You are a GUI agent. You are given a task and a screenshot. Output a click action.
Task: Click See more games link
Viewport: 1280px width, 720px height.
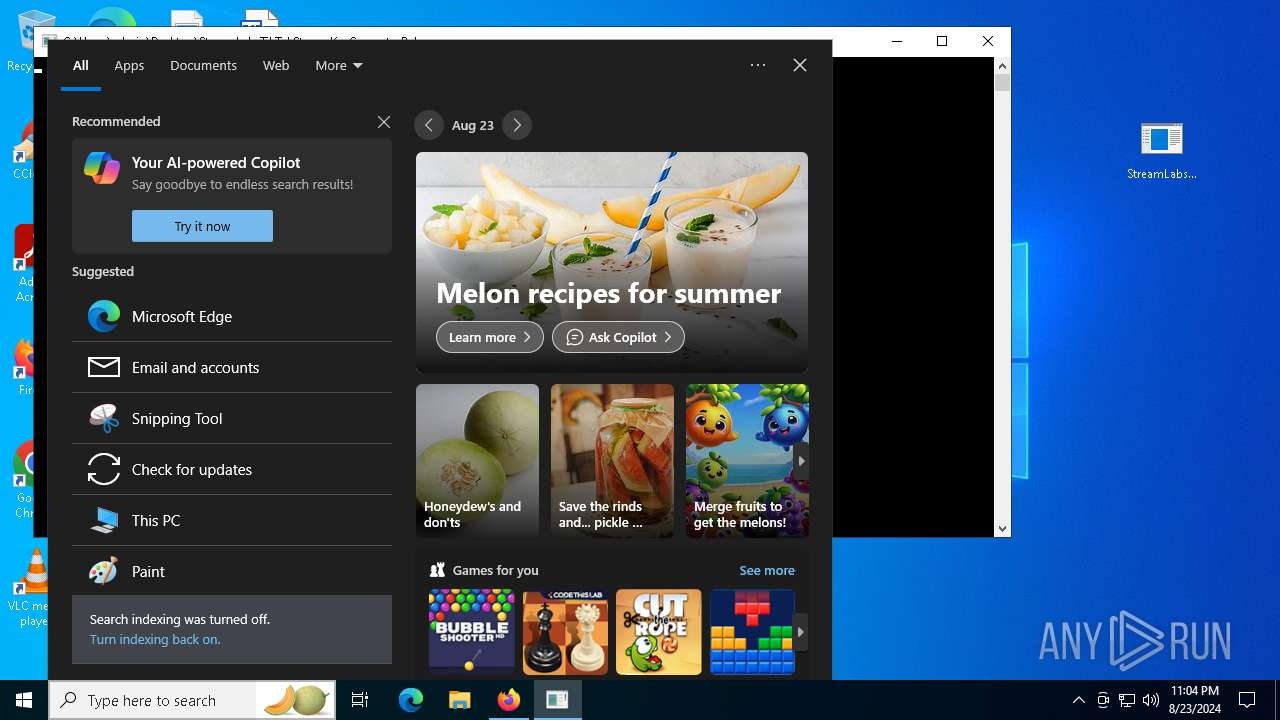pos(767,570)
